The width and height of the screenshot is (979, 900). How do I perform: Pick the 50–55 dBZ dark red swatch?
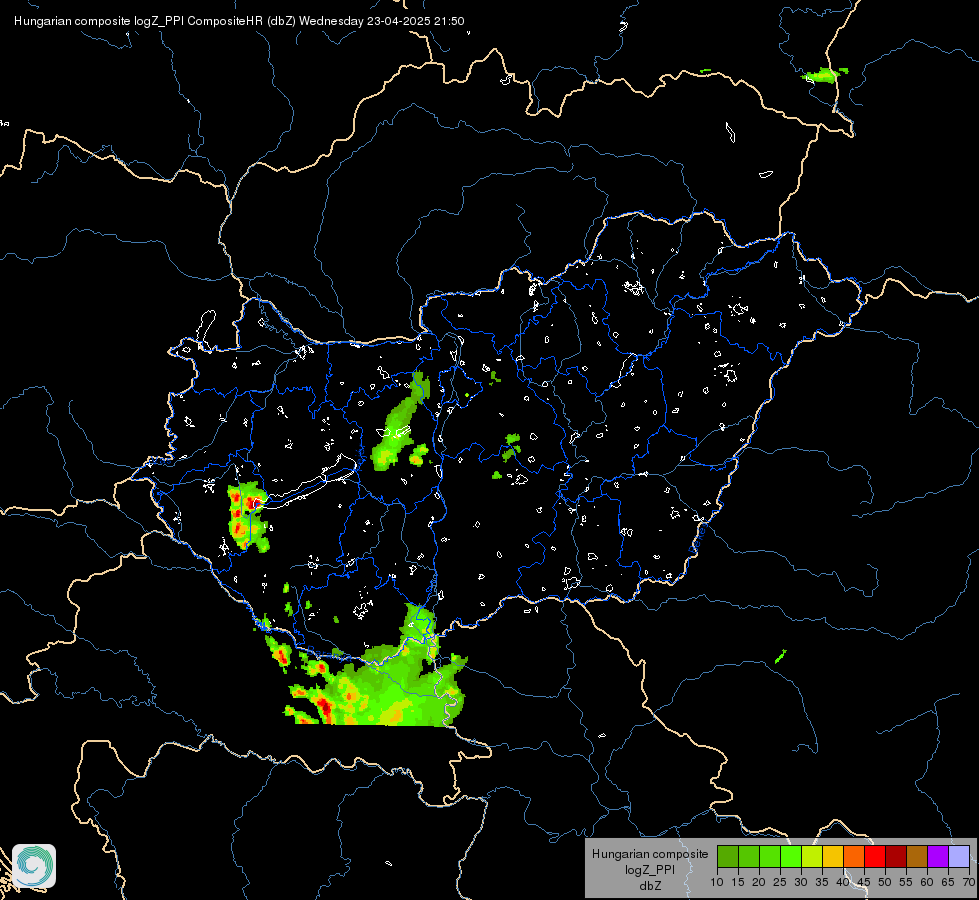[x=896, y=856]
